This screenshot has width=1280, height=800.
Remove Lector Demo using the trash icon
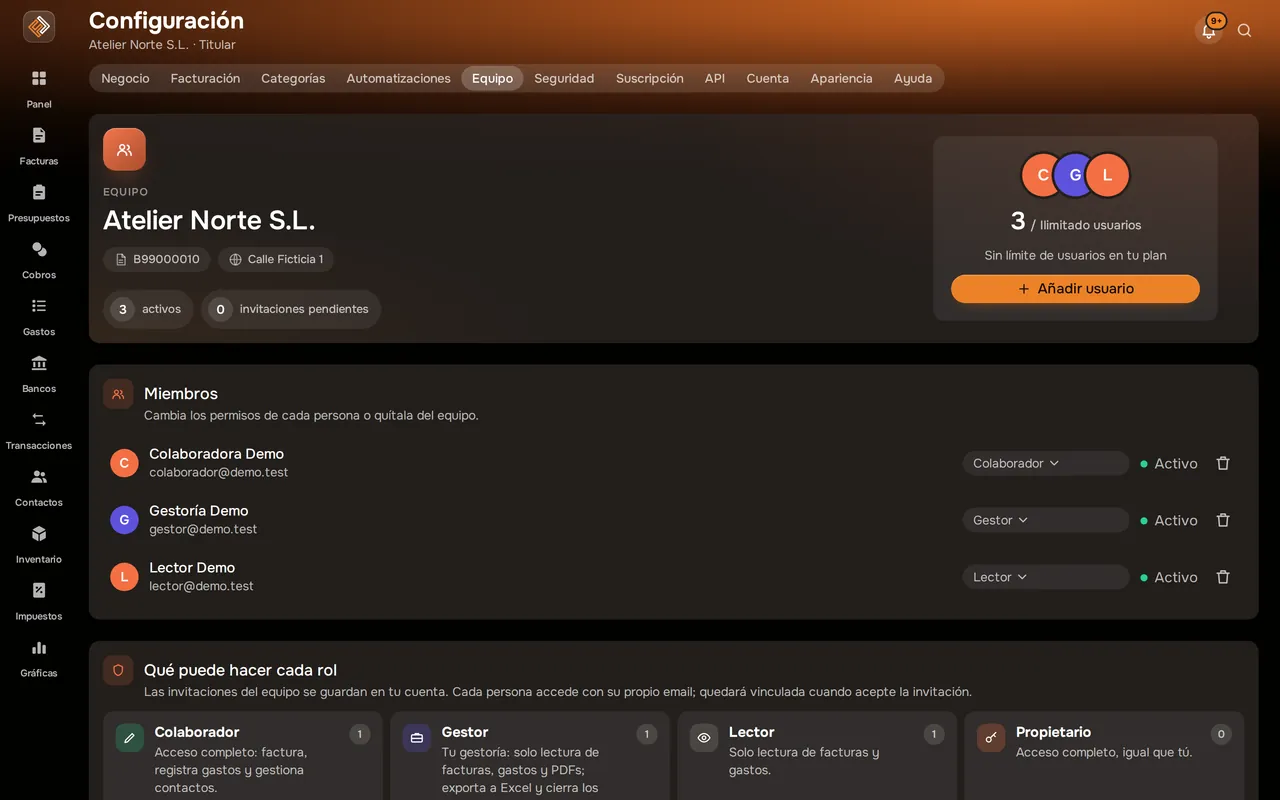pos(1223,577)
